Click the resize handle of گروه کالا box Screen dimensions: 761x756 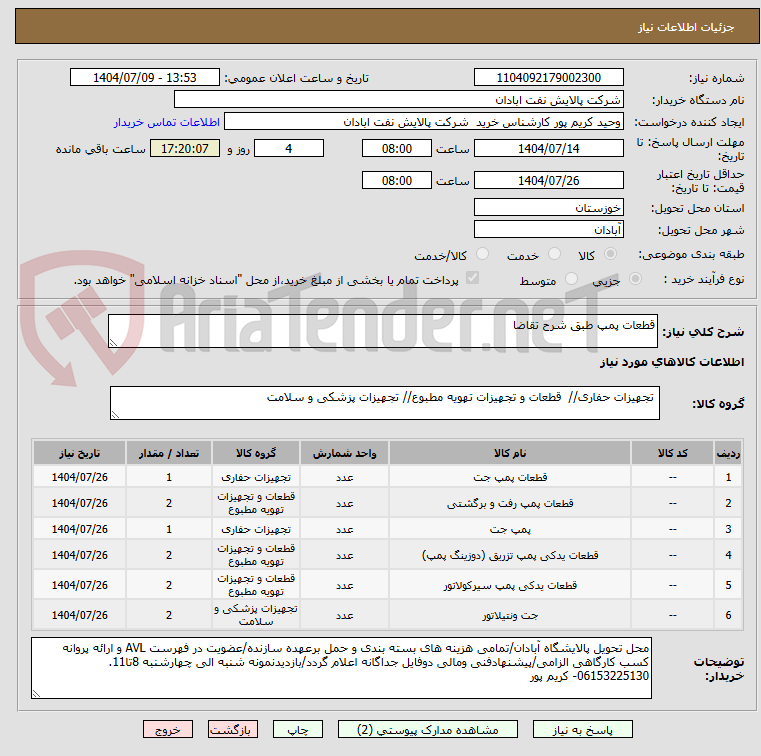(x=116, y=414)
